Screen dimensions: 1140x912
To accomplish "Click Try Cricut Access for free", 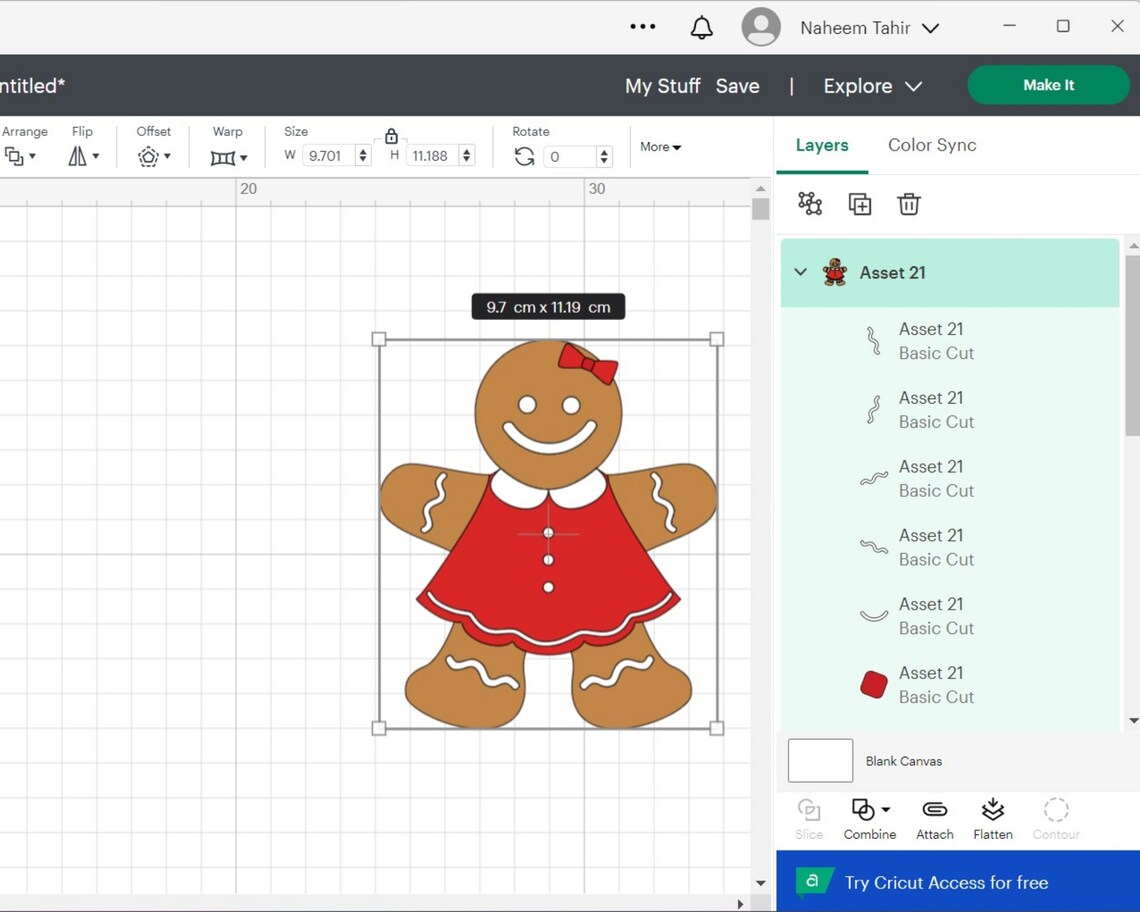I will click(946, 882).
